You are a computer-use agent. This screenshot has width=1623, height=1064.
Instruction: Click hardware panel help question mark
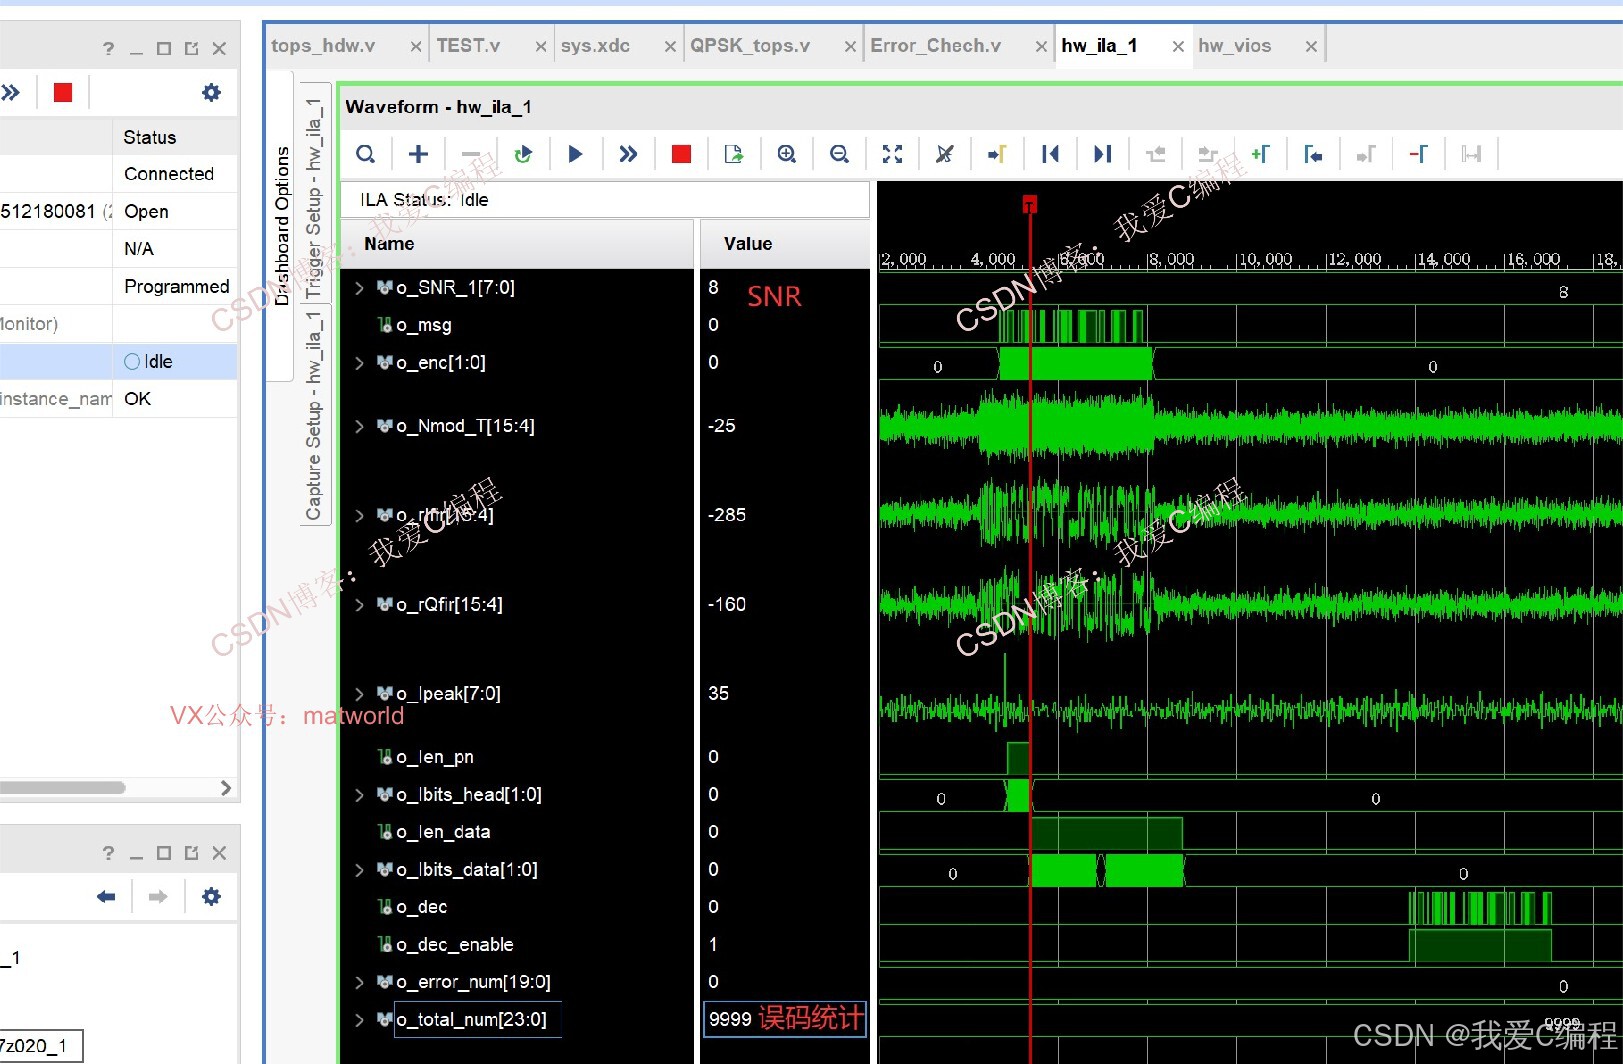click(x=108, y=48)
